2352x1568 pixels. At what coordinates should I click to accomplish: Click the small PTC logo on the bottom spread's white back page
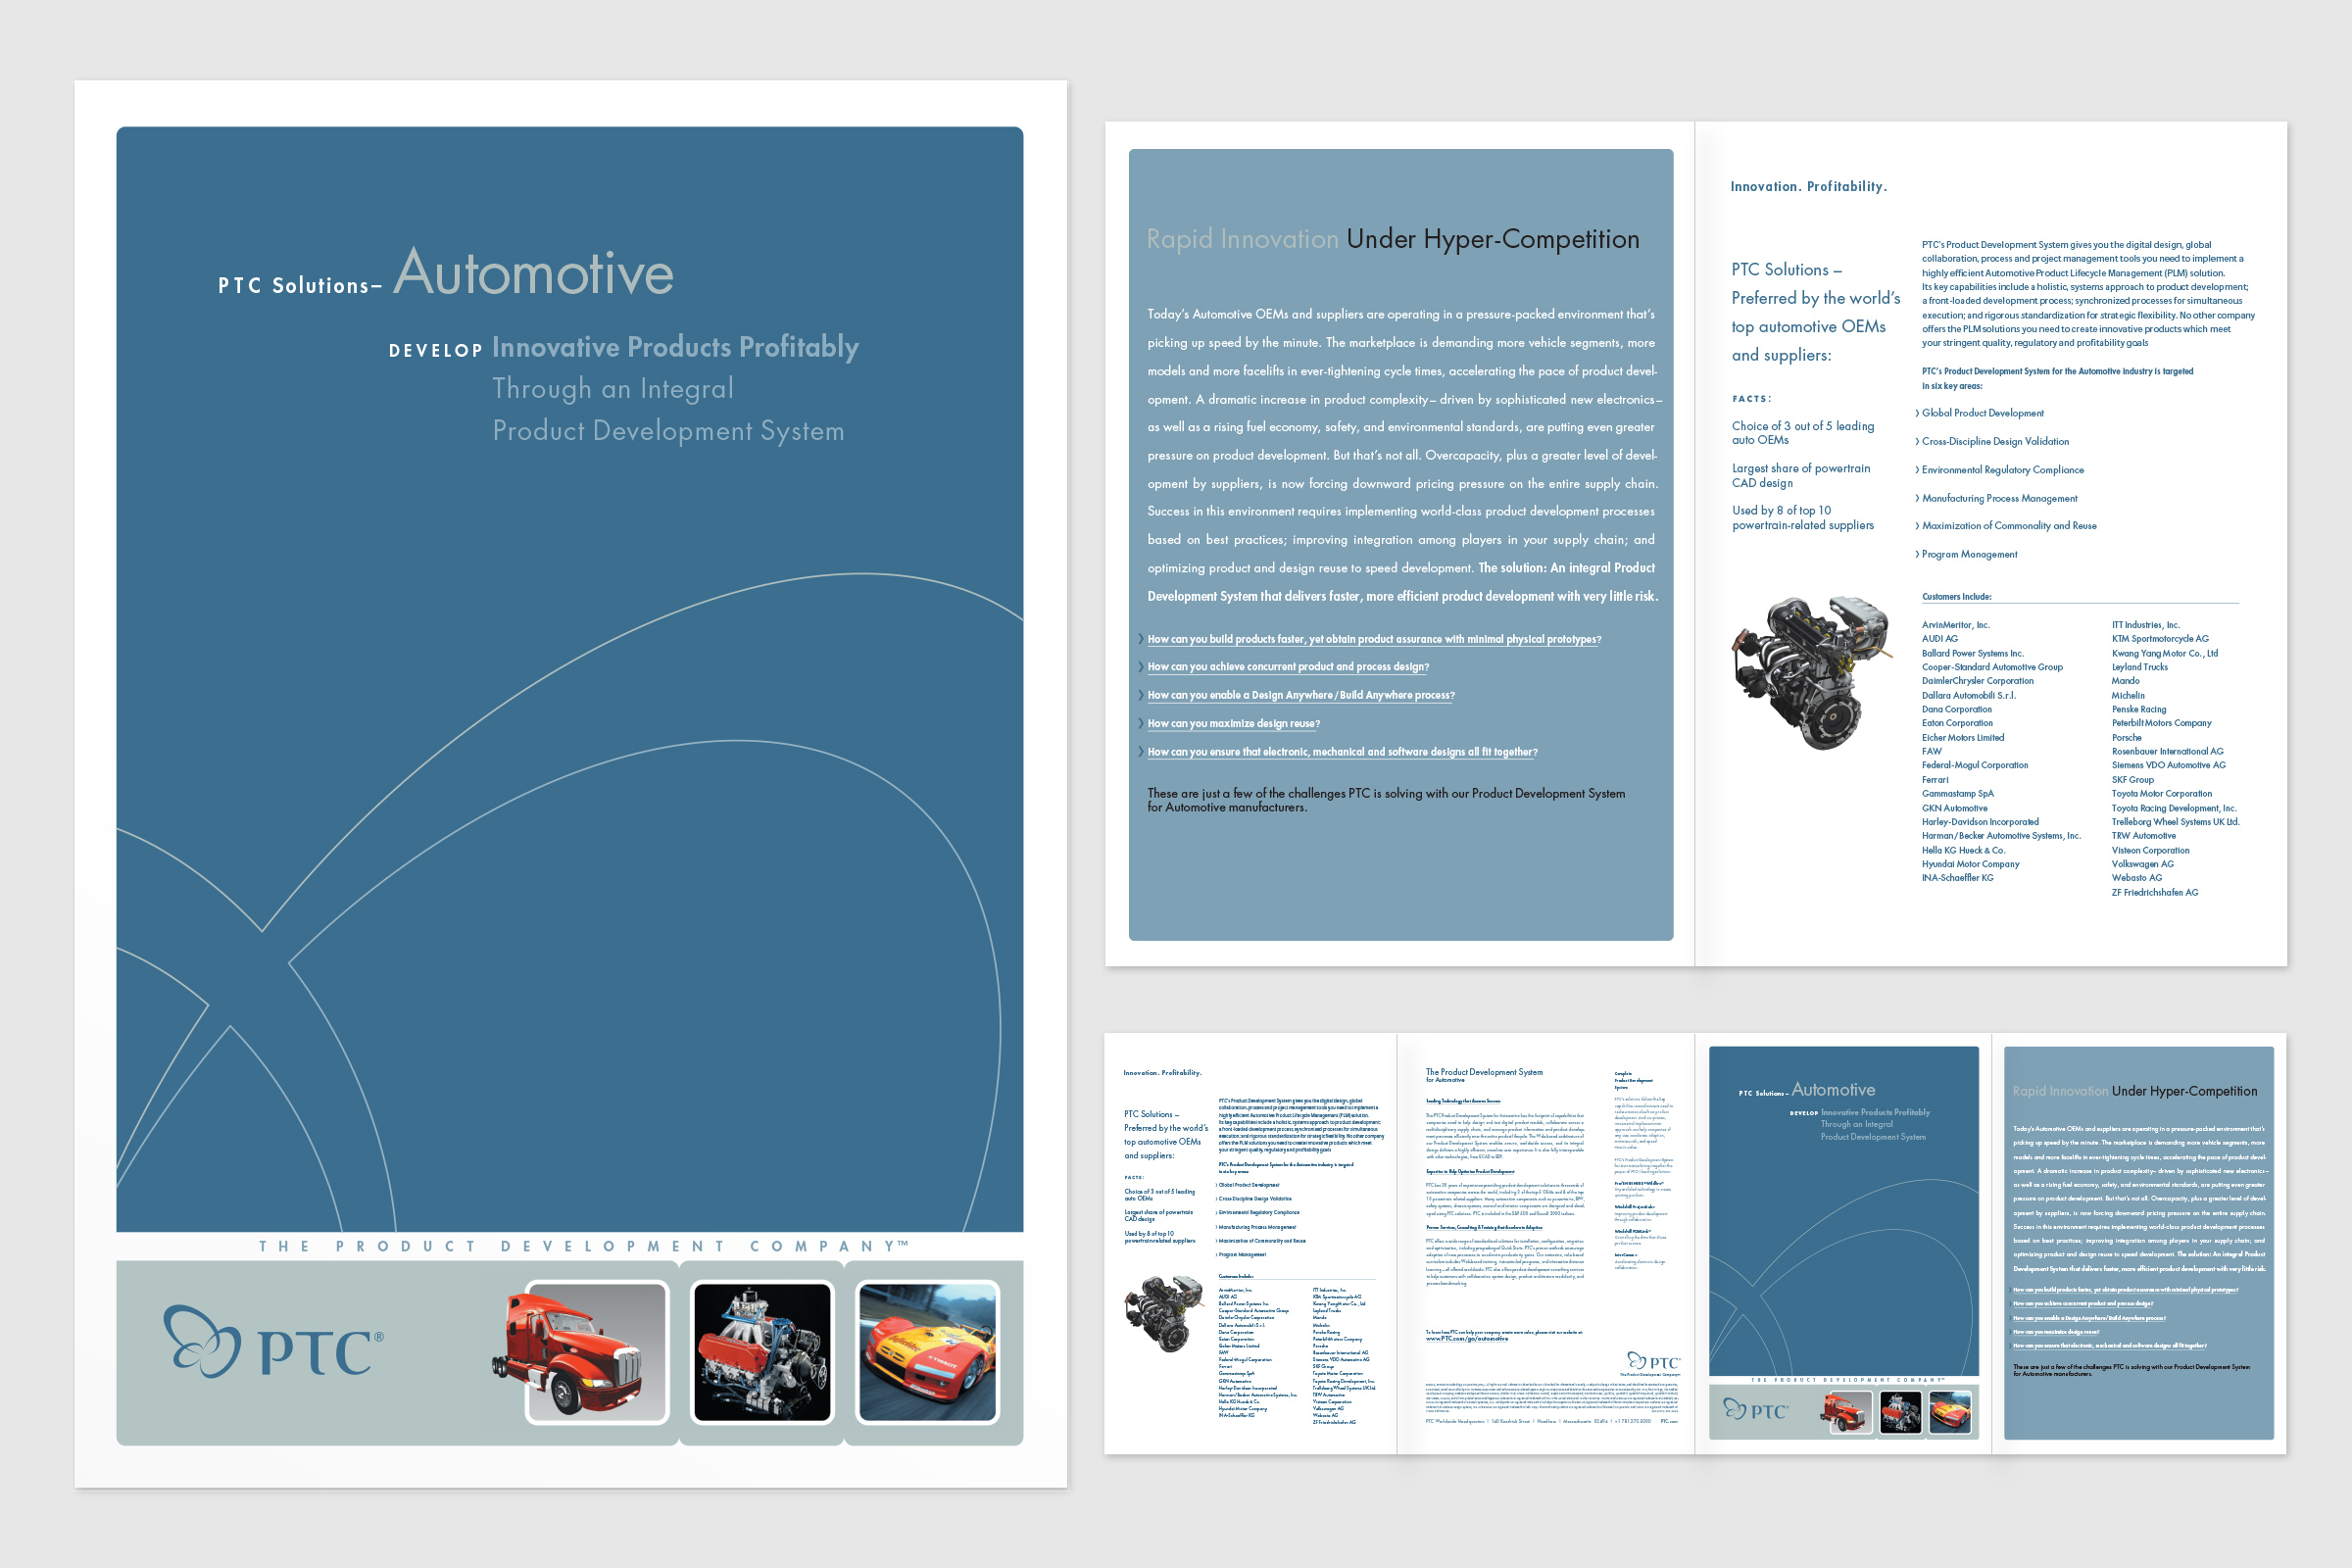coord(1654,1361)
